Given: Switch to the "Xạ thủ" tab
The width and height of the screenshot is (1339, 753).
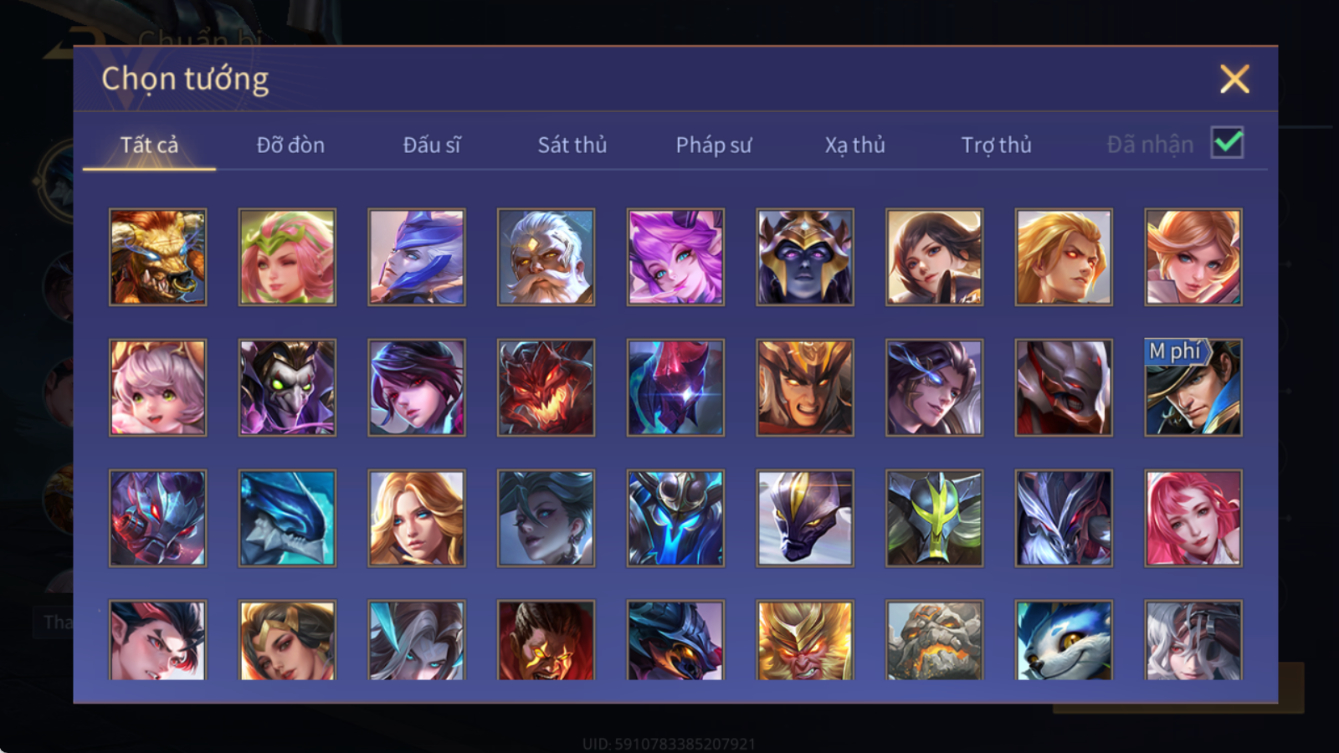Looking at the screenshot, I should [855, 145].
